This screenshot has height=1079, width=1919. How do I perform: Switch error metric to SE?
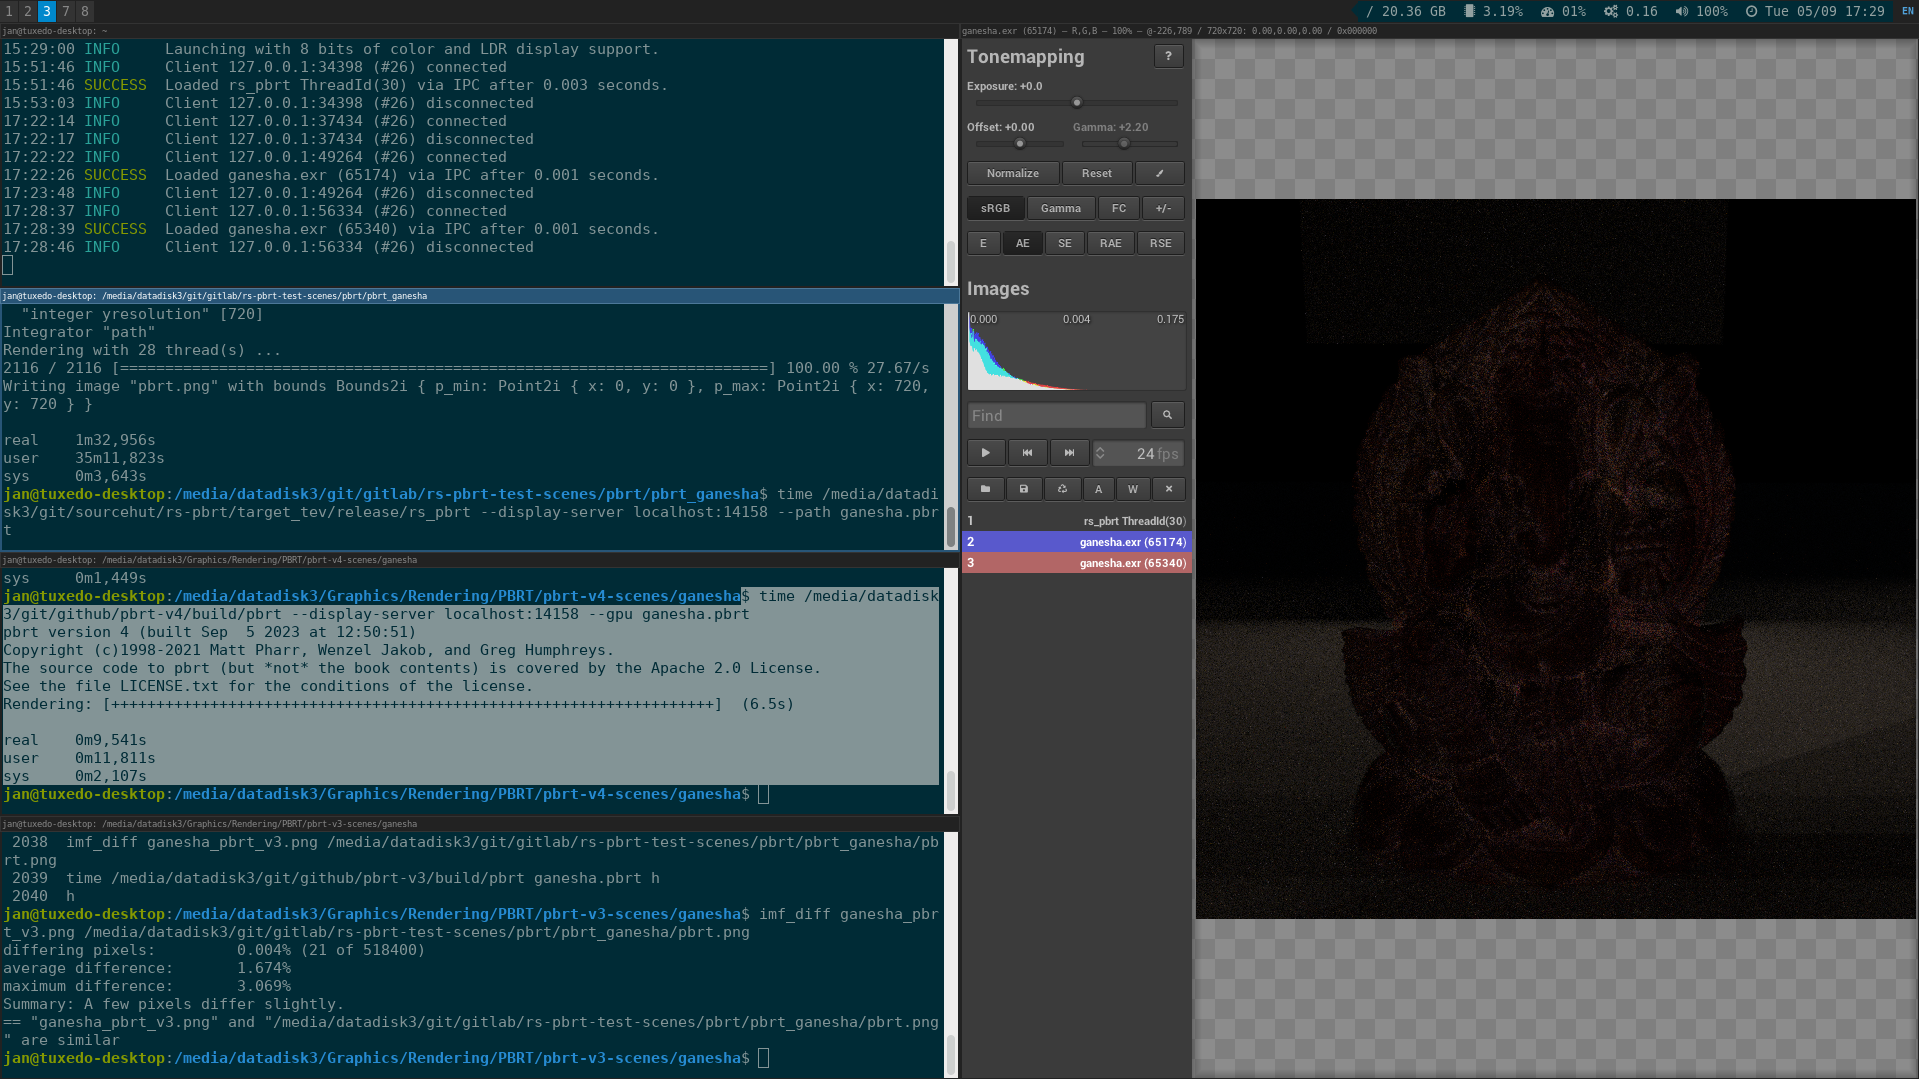[1064, 244]
